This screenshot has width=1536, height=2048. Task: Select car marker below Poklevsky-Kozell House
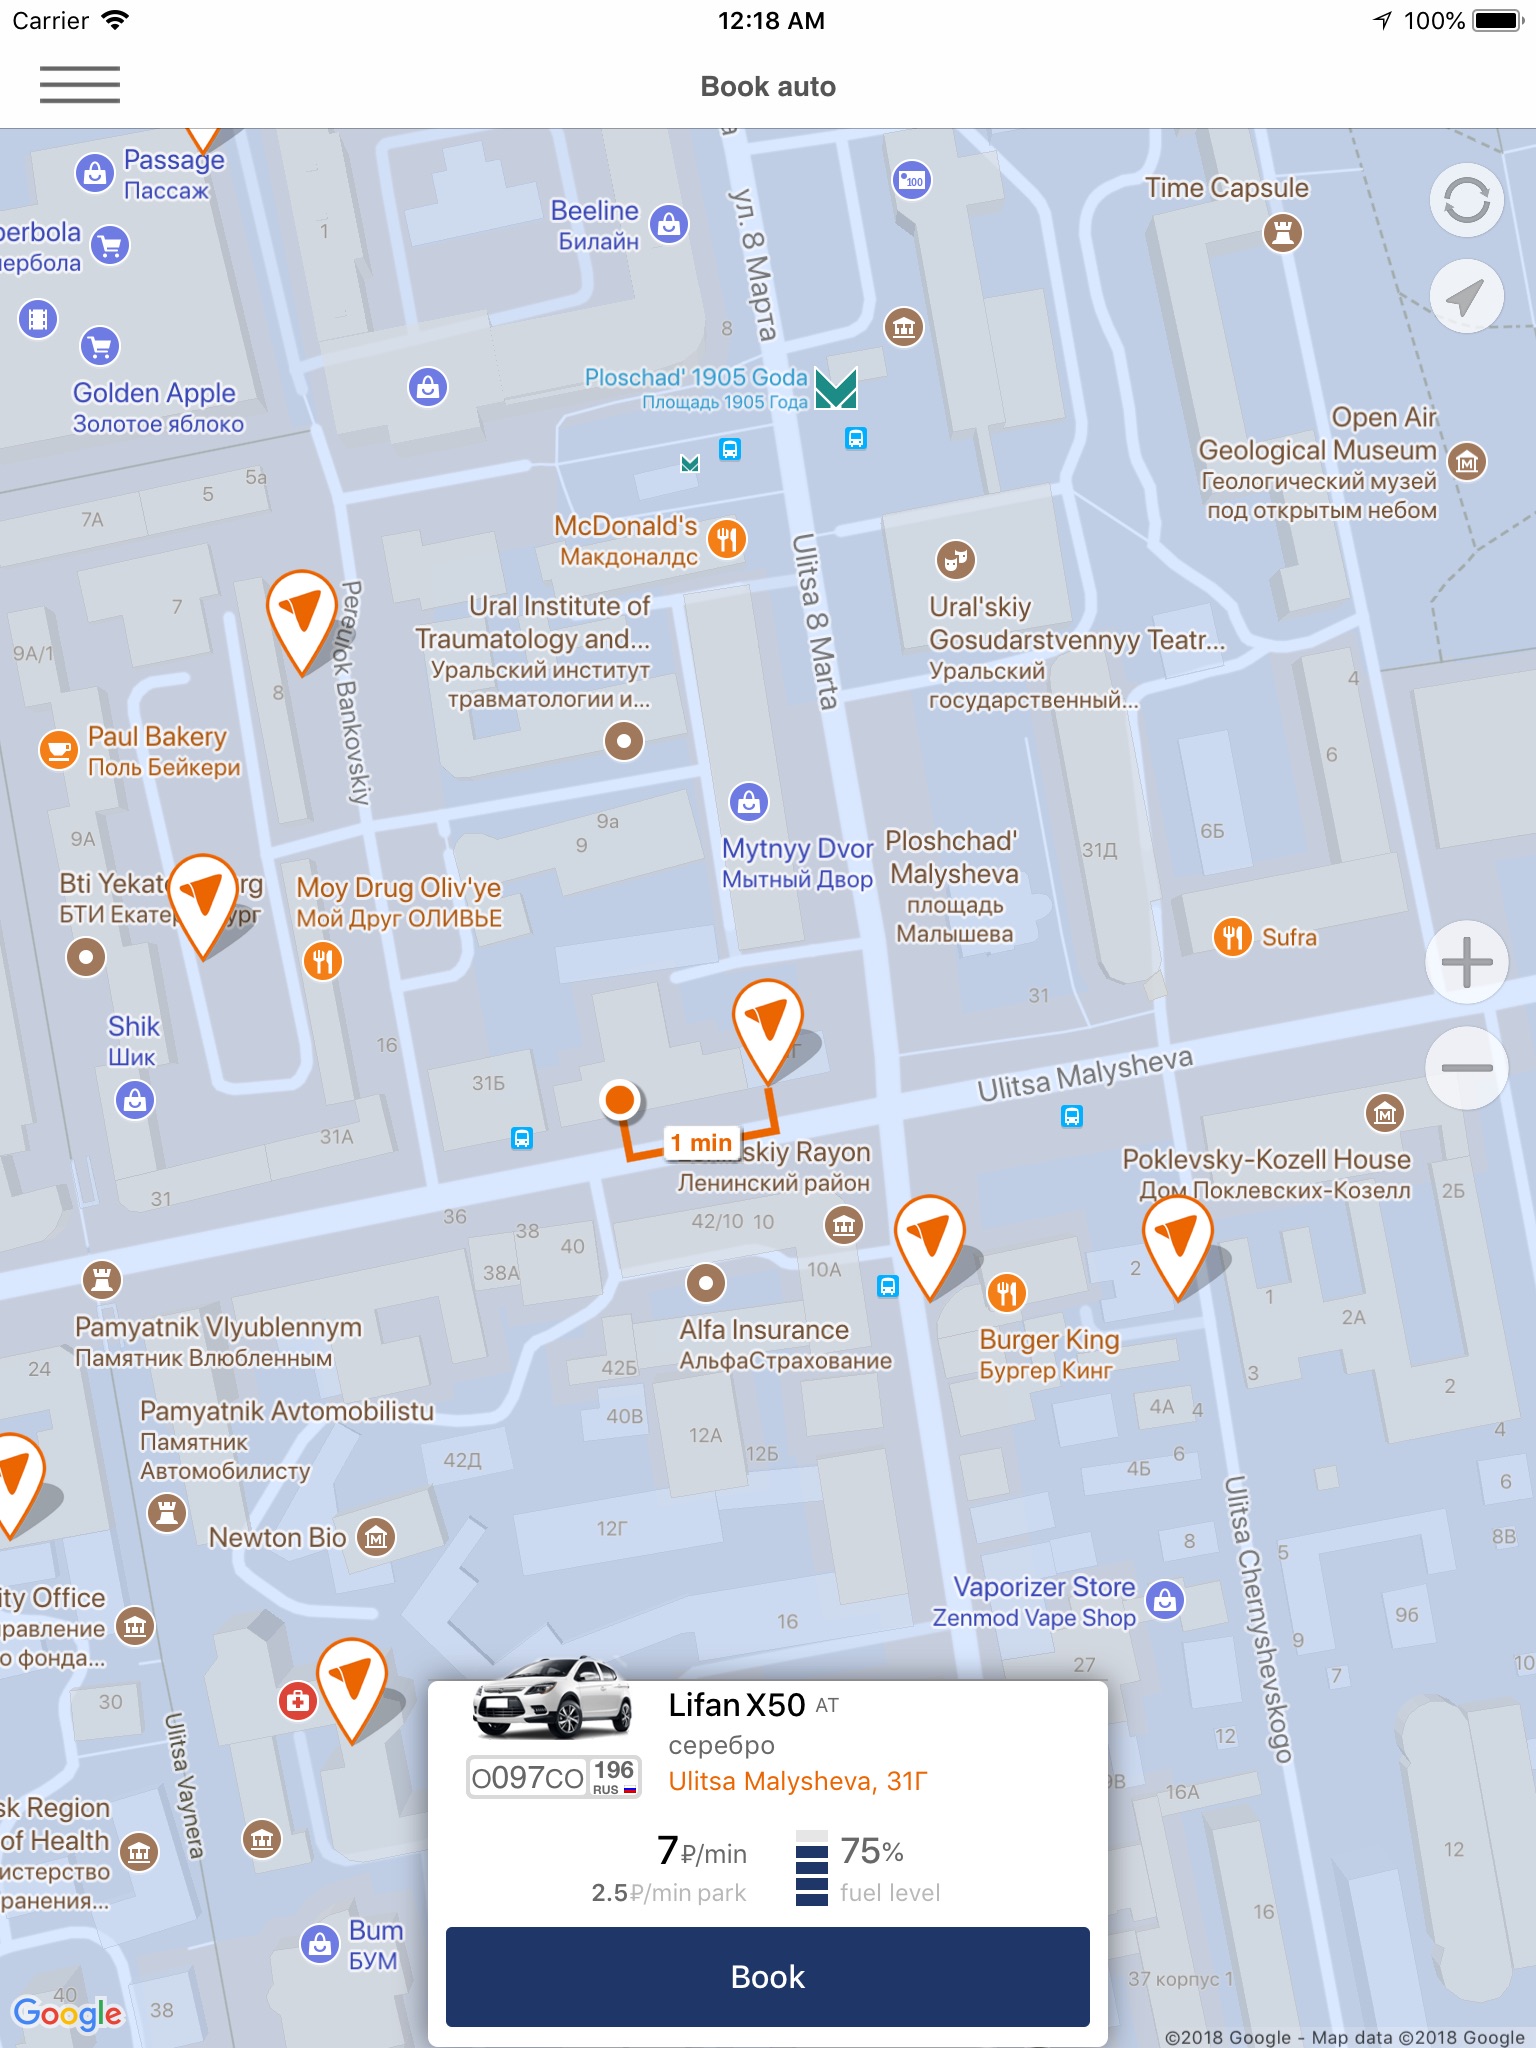pos(1178,1245)
